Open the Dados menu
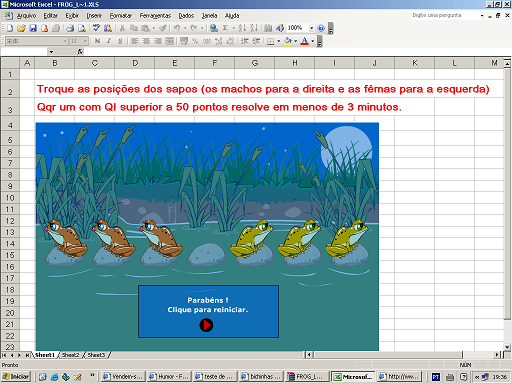 pyautogui.click(x=186, y=16)
